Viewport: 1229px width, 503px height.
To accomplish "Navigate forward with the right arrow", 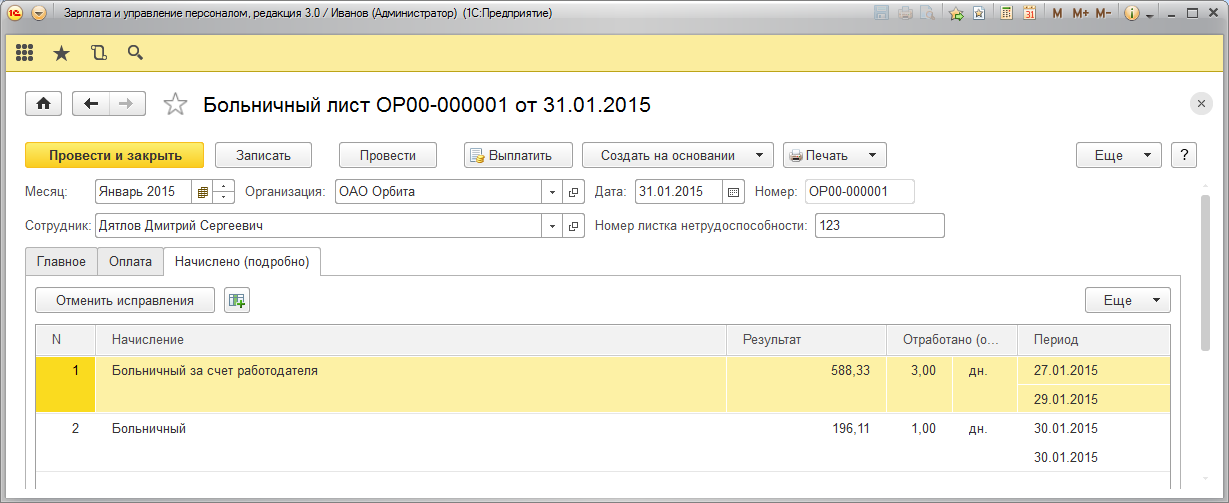I will coord(127,104).
